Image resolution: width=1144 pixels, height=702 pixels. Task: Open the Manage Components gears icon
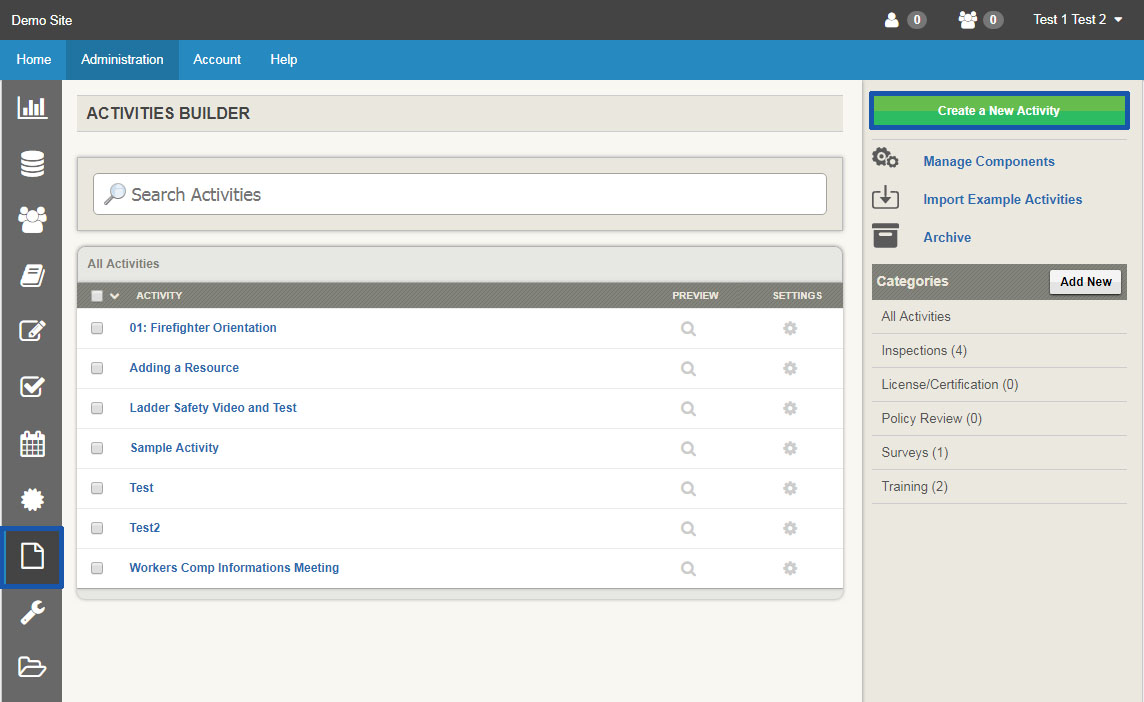[885, 157]
